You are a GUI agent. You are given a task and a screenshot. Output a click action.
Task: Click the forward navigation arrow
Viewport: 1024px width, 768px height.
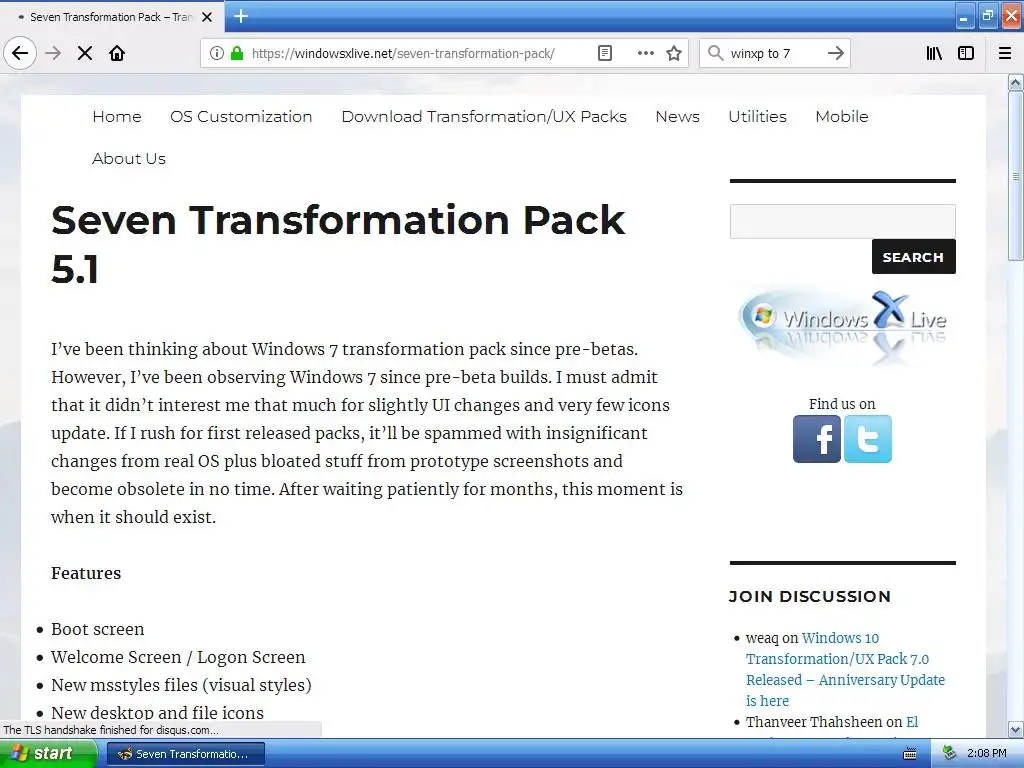[x=53, y=53]
